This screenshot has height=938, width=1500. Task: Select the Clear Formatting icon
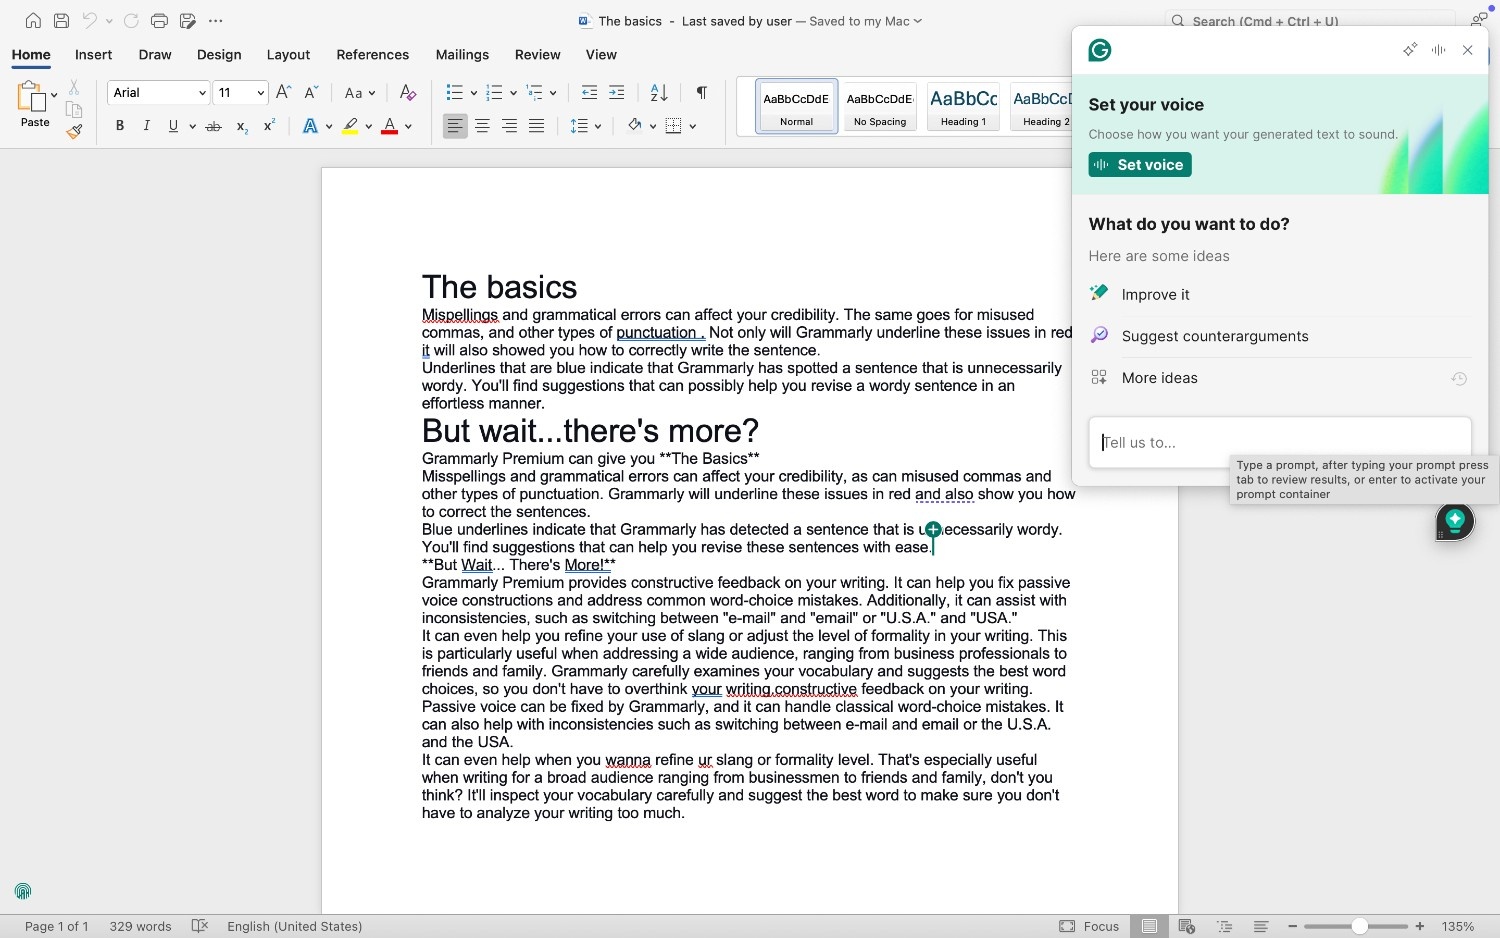point(407,92)
